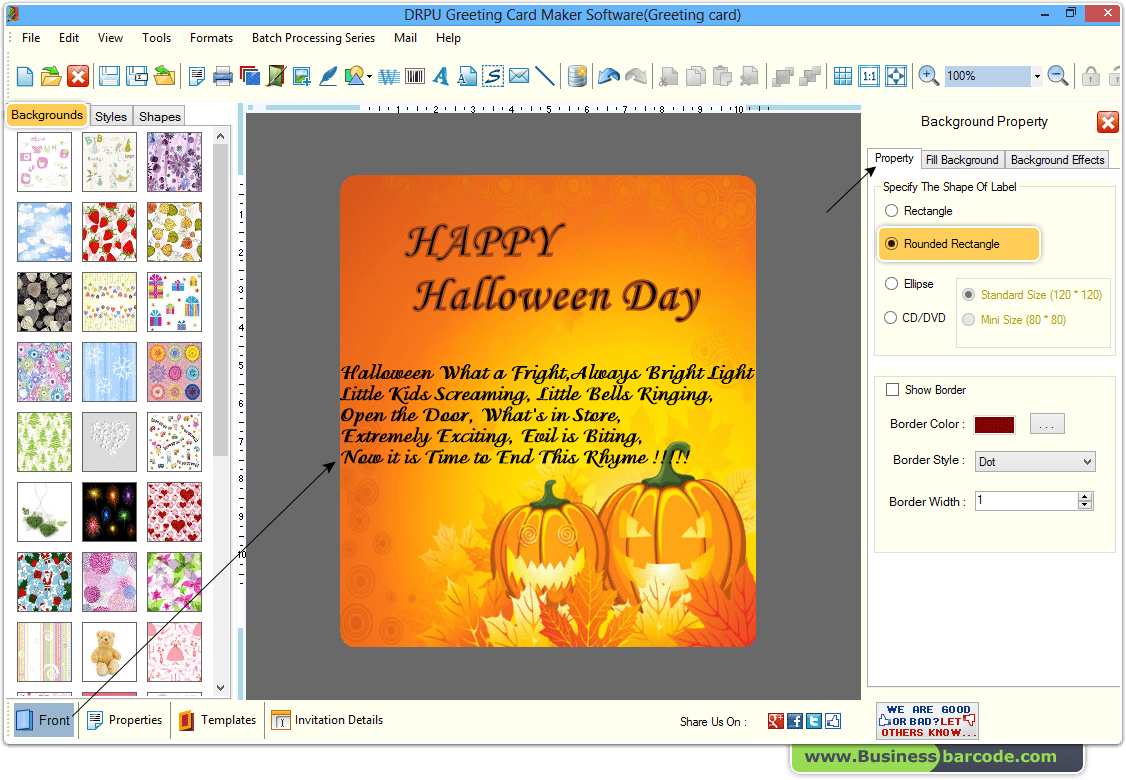Click the Save As toolbar icon

tap(136, 76)
